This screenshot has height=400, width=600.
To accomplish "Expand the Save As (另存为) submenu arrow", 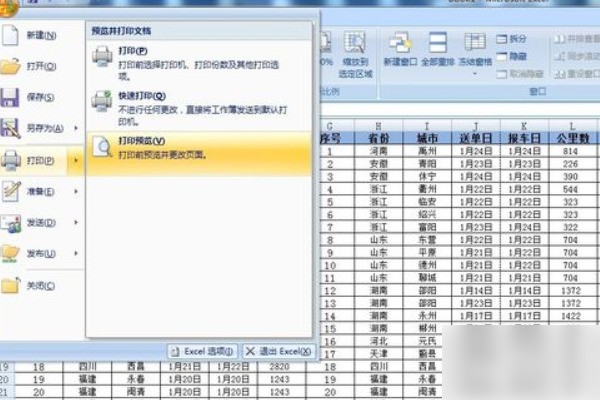I will 77,129.
